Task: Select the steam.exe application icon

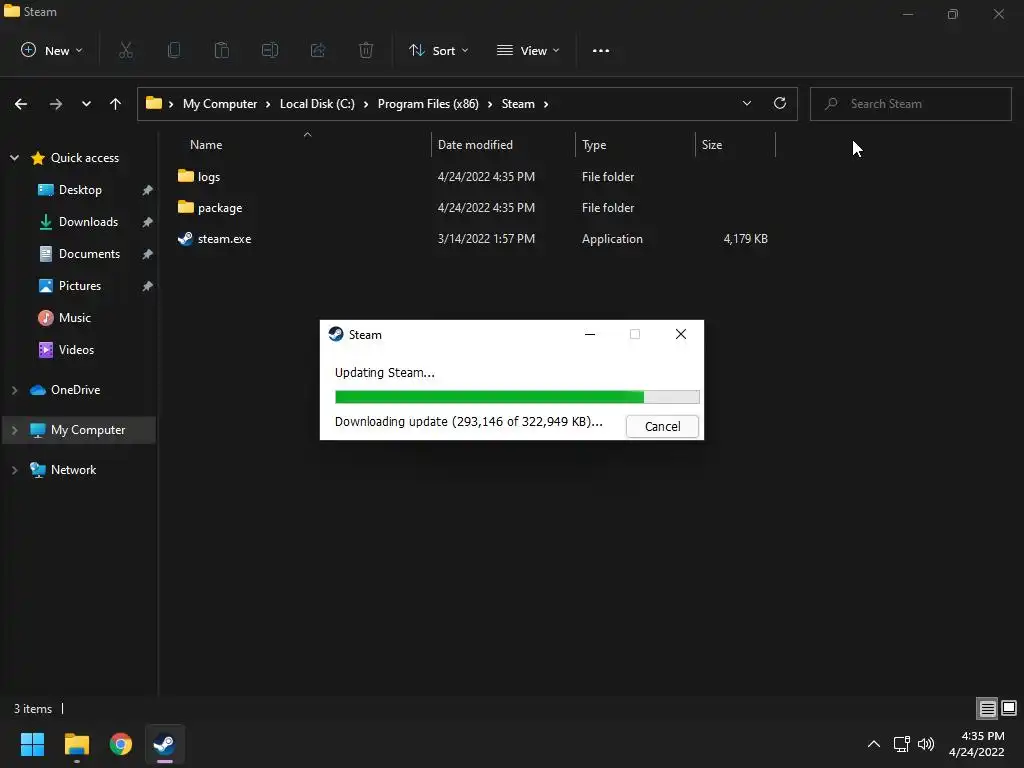Action: [x=185, y=238]
